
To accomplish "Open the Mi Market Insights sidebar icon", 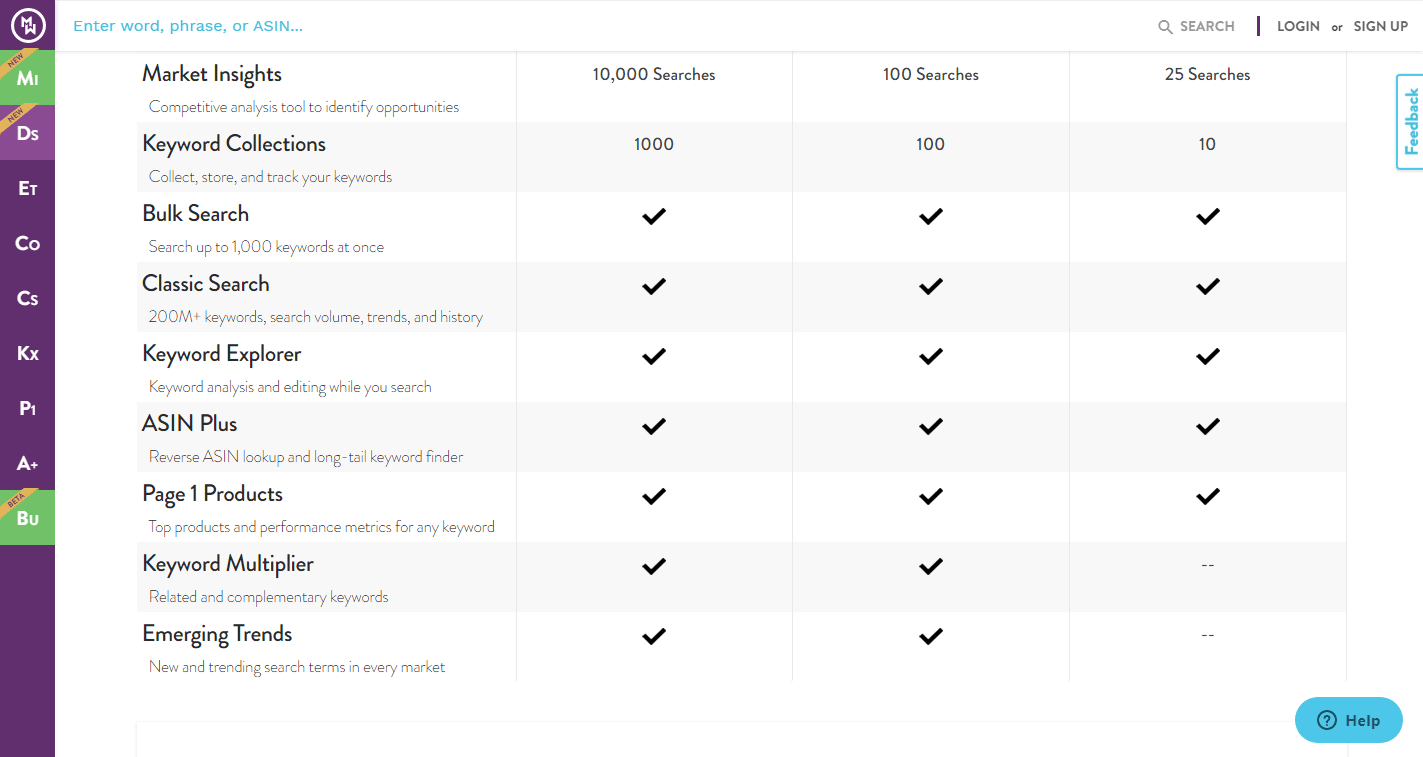I will 27,78.
